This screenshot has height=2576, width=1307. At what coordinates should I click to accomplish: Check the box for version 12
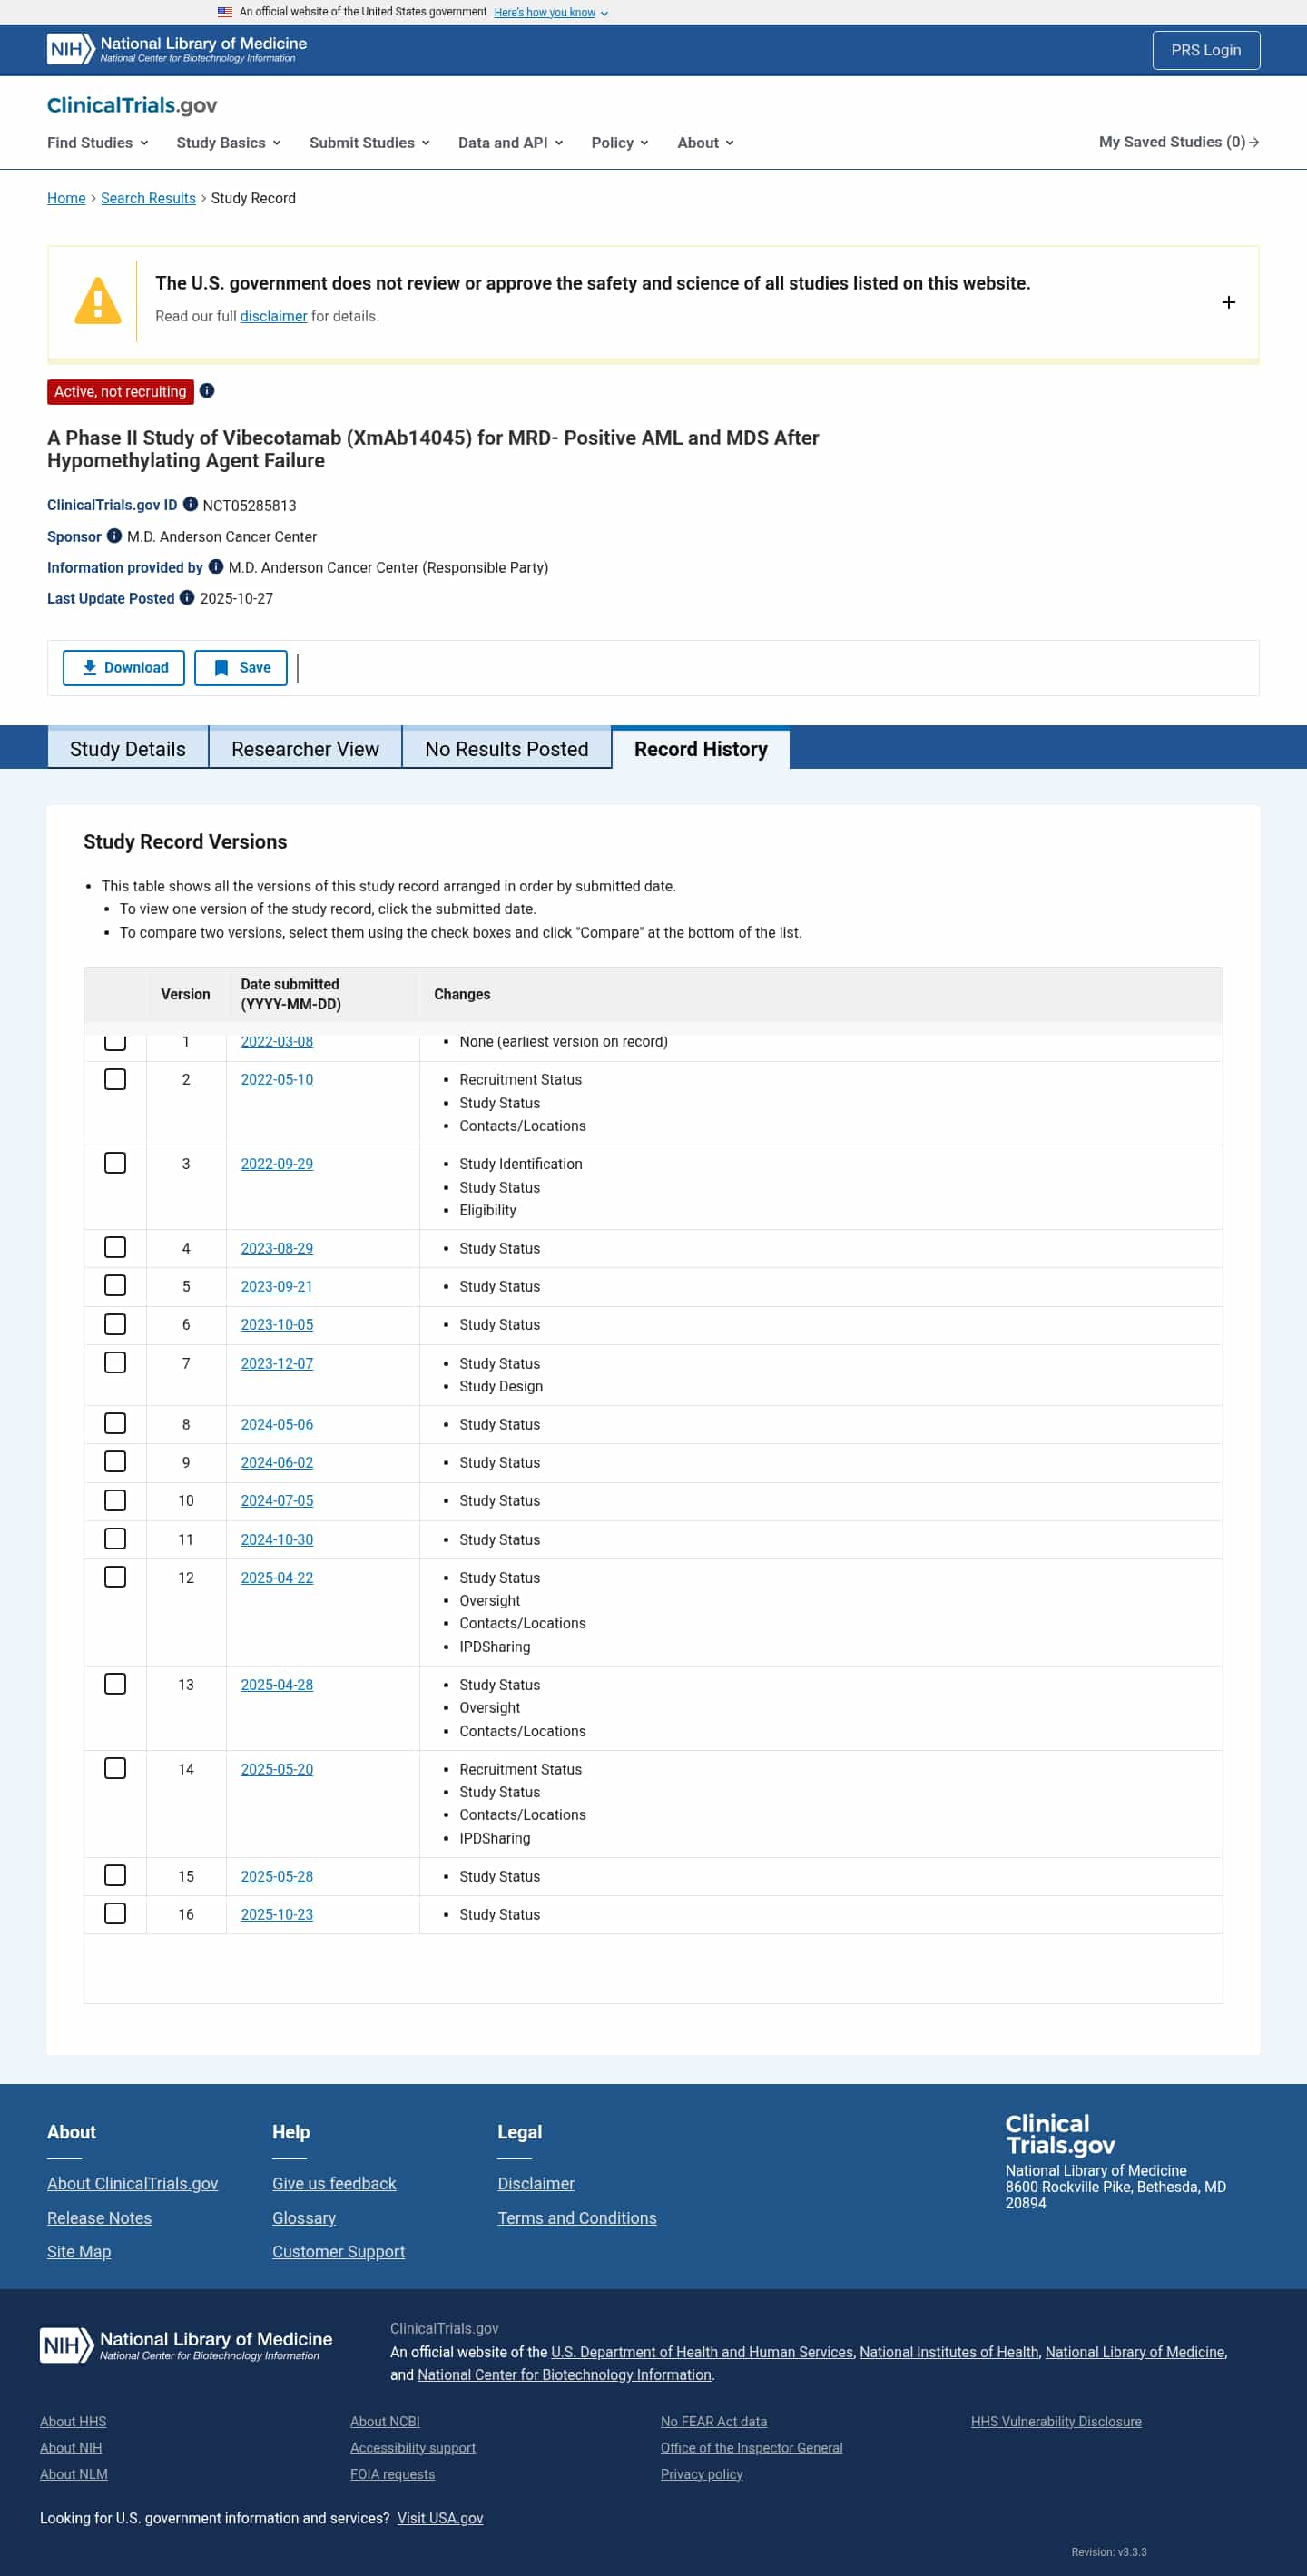pyautogui.click(x=115, y=1577)
